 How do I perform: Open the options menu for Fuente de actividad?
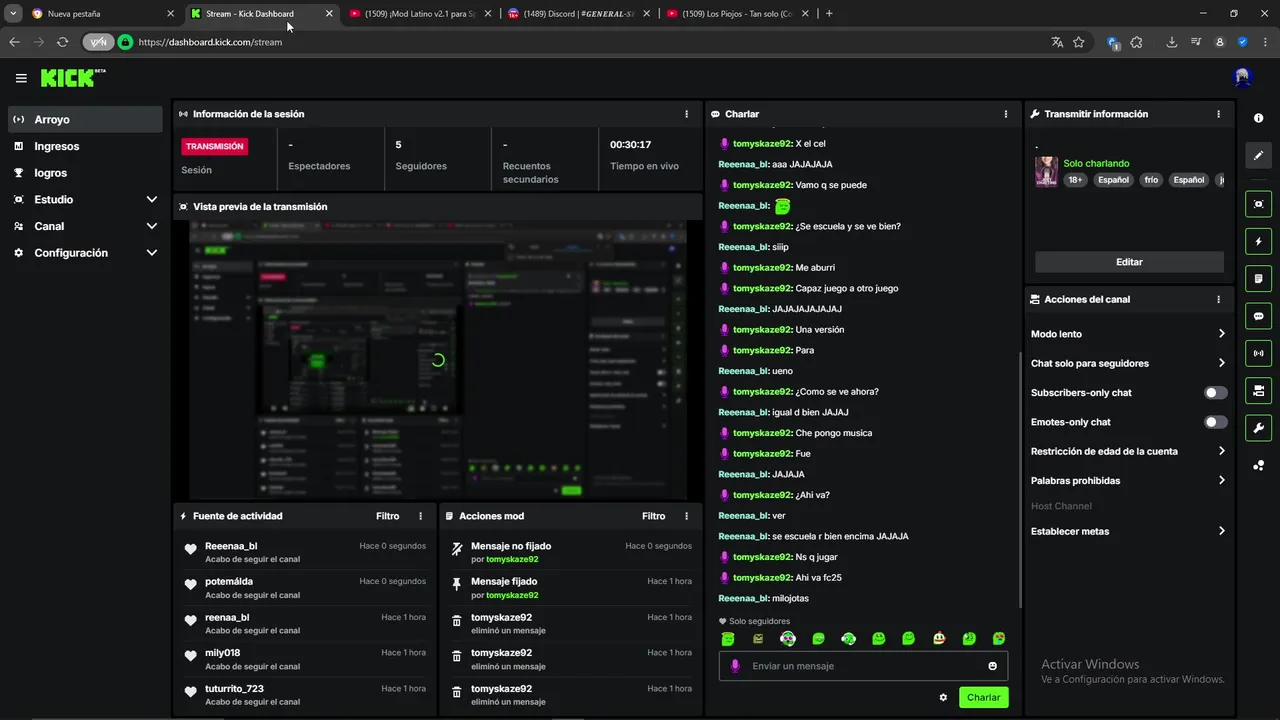point(420,516)
